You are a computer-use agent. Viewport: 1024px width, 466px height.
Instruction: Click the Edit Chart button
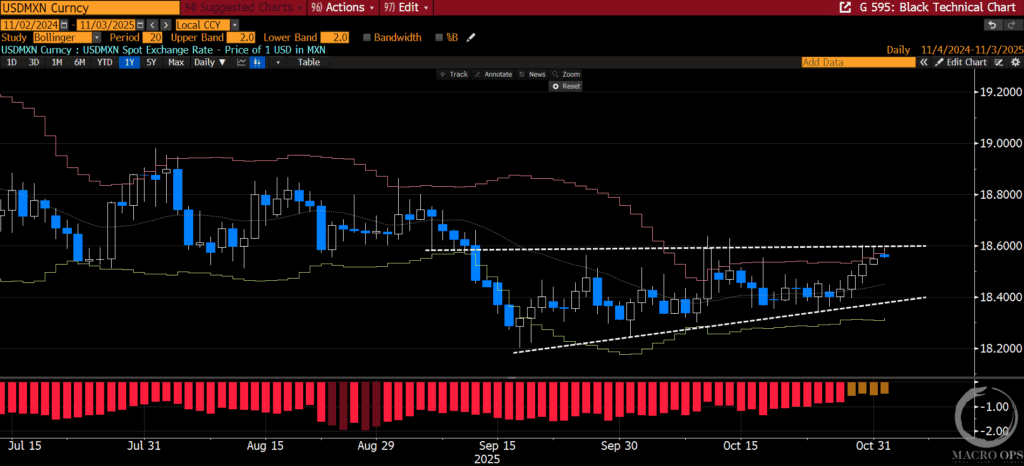[x=962, y=62]
